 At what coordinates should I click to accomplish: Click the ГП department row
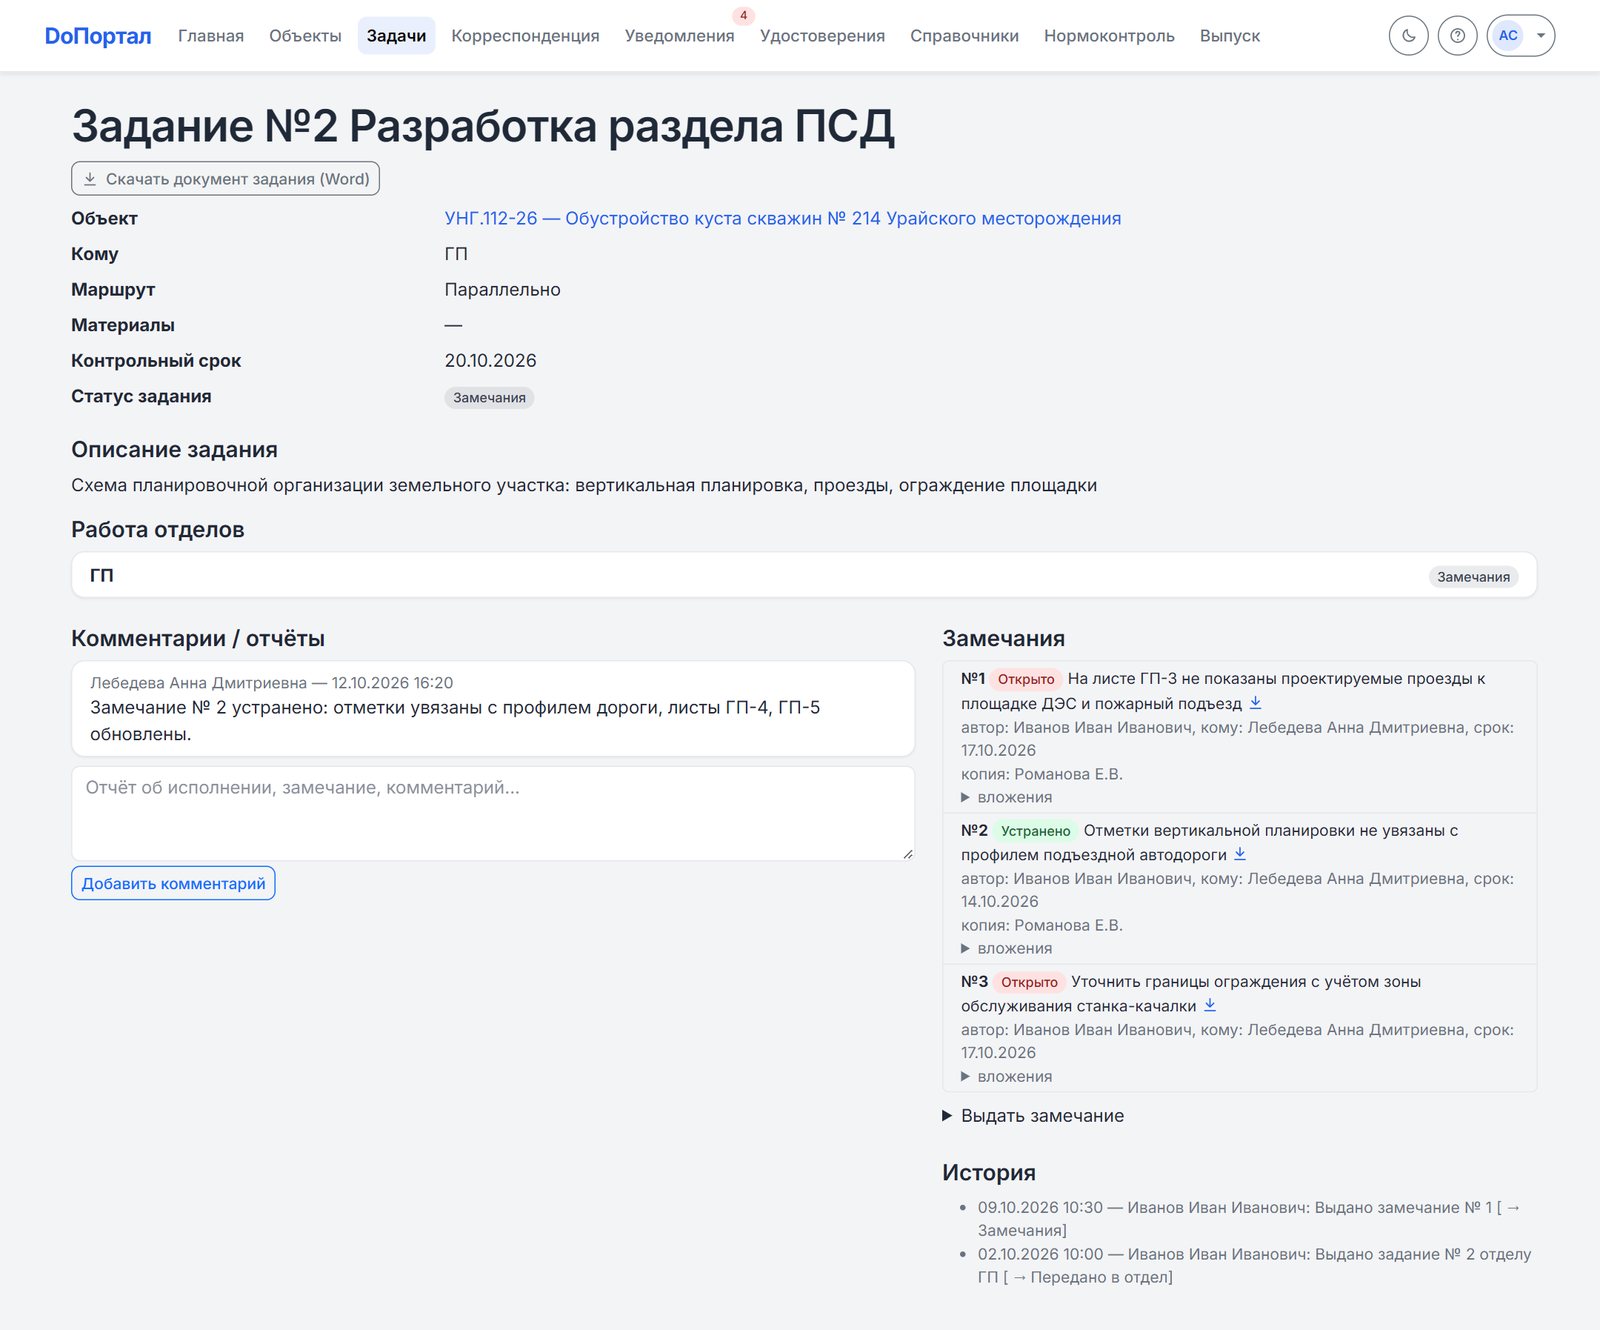tap(804, 575)
